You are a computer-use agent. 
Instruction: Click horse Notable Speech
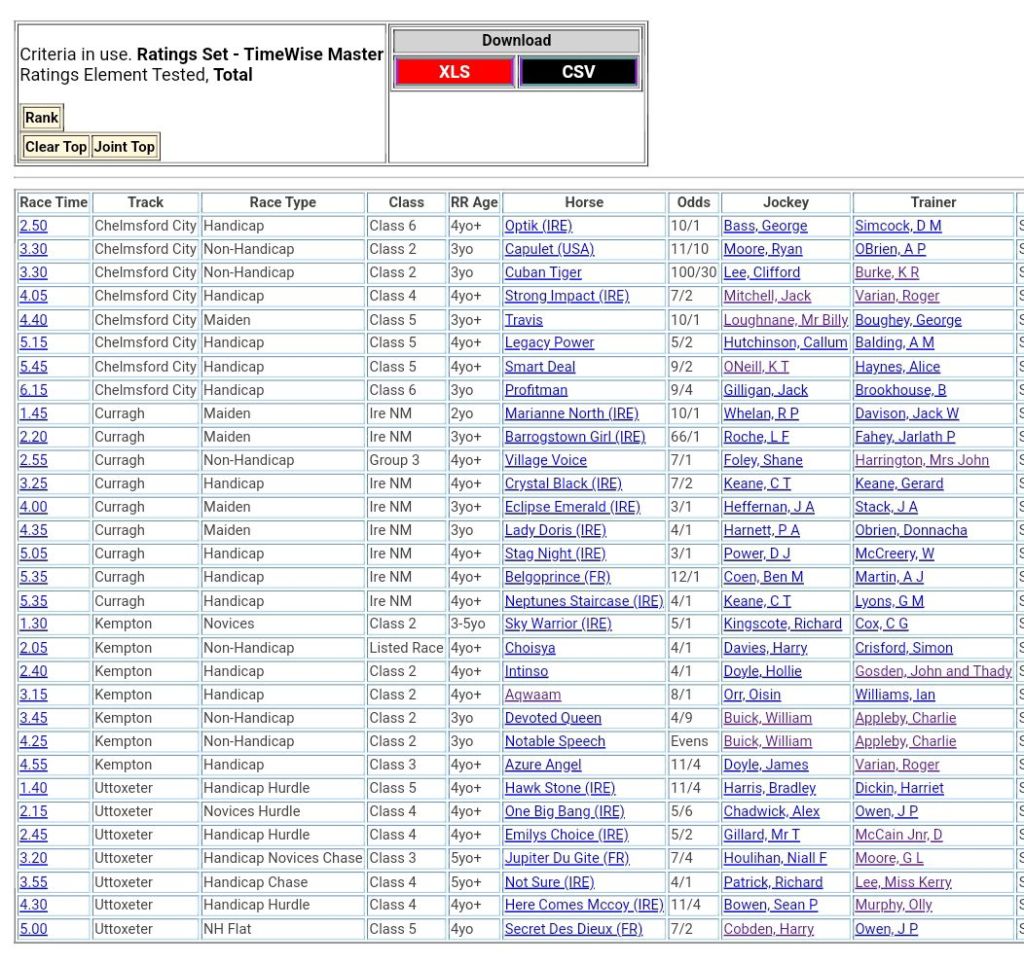(554, 741)
